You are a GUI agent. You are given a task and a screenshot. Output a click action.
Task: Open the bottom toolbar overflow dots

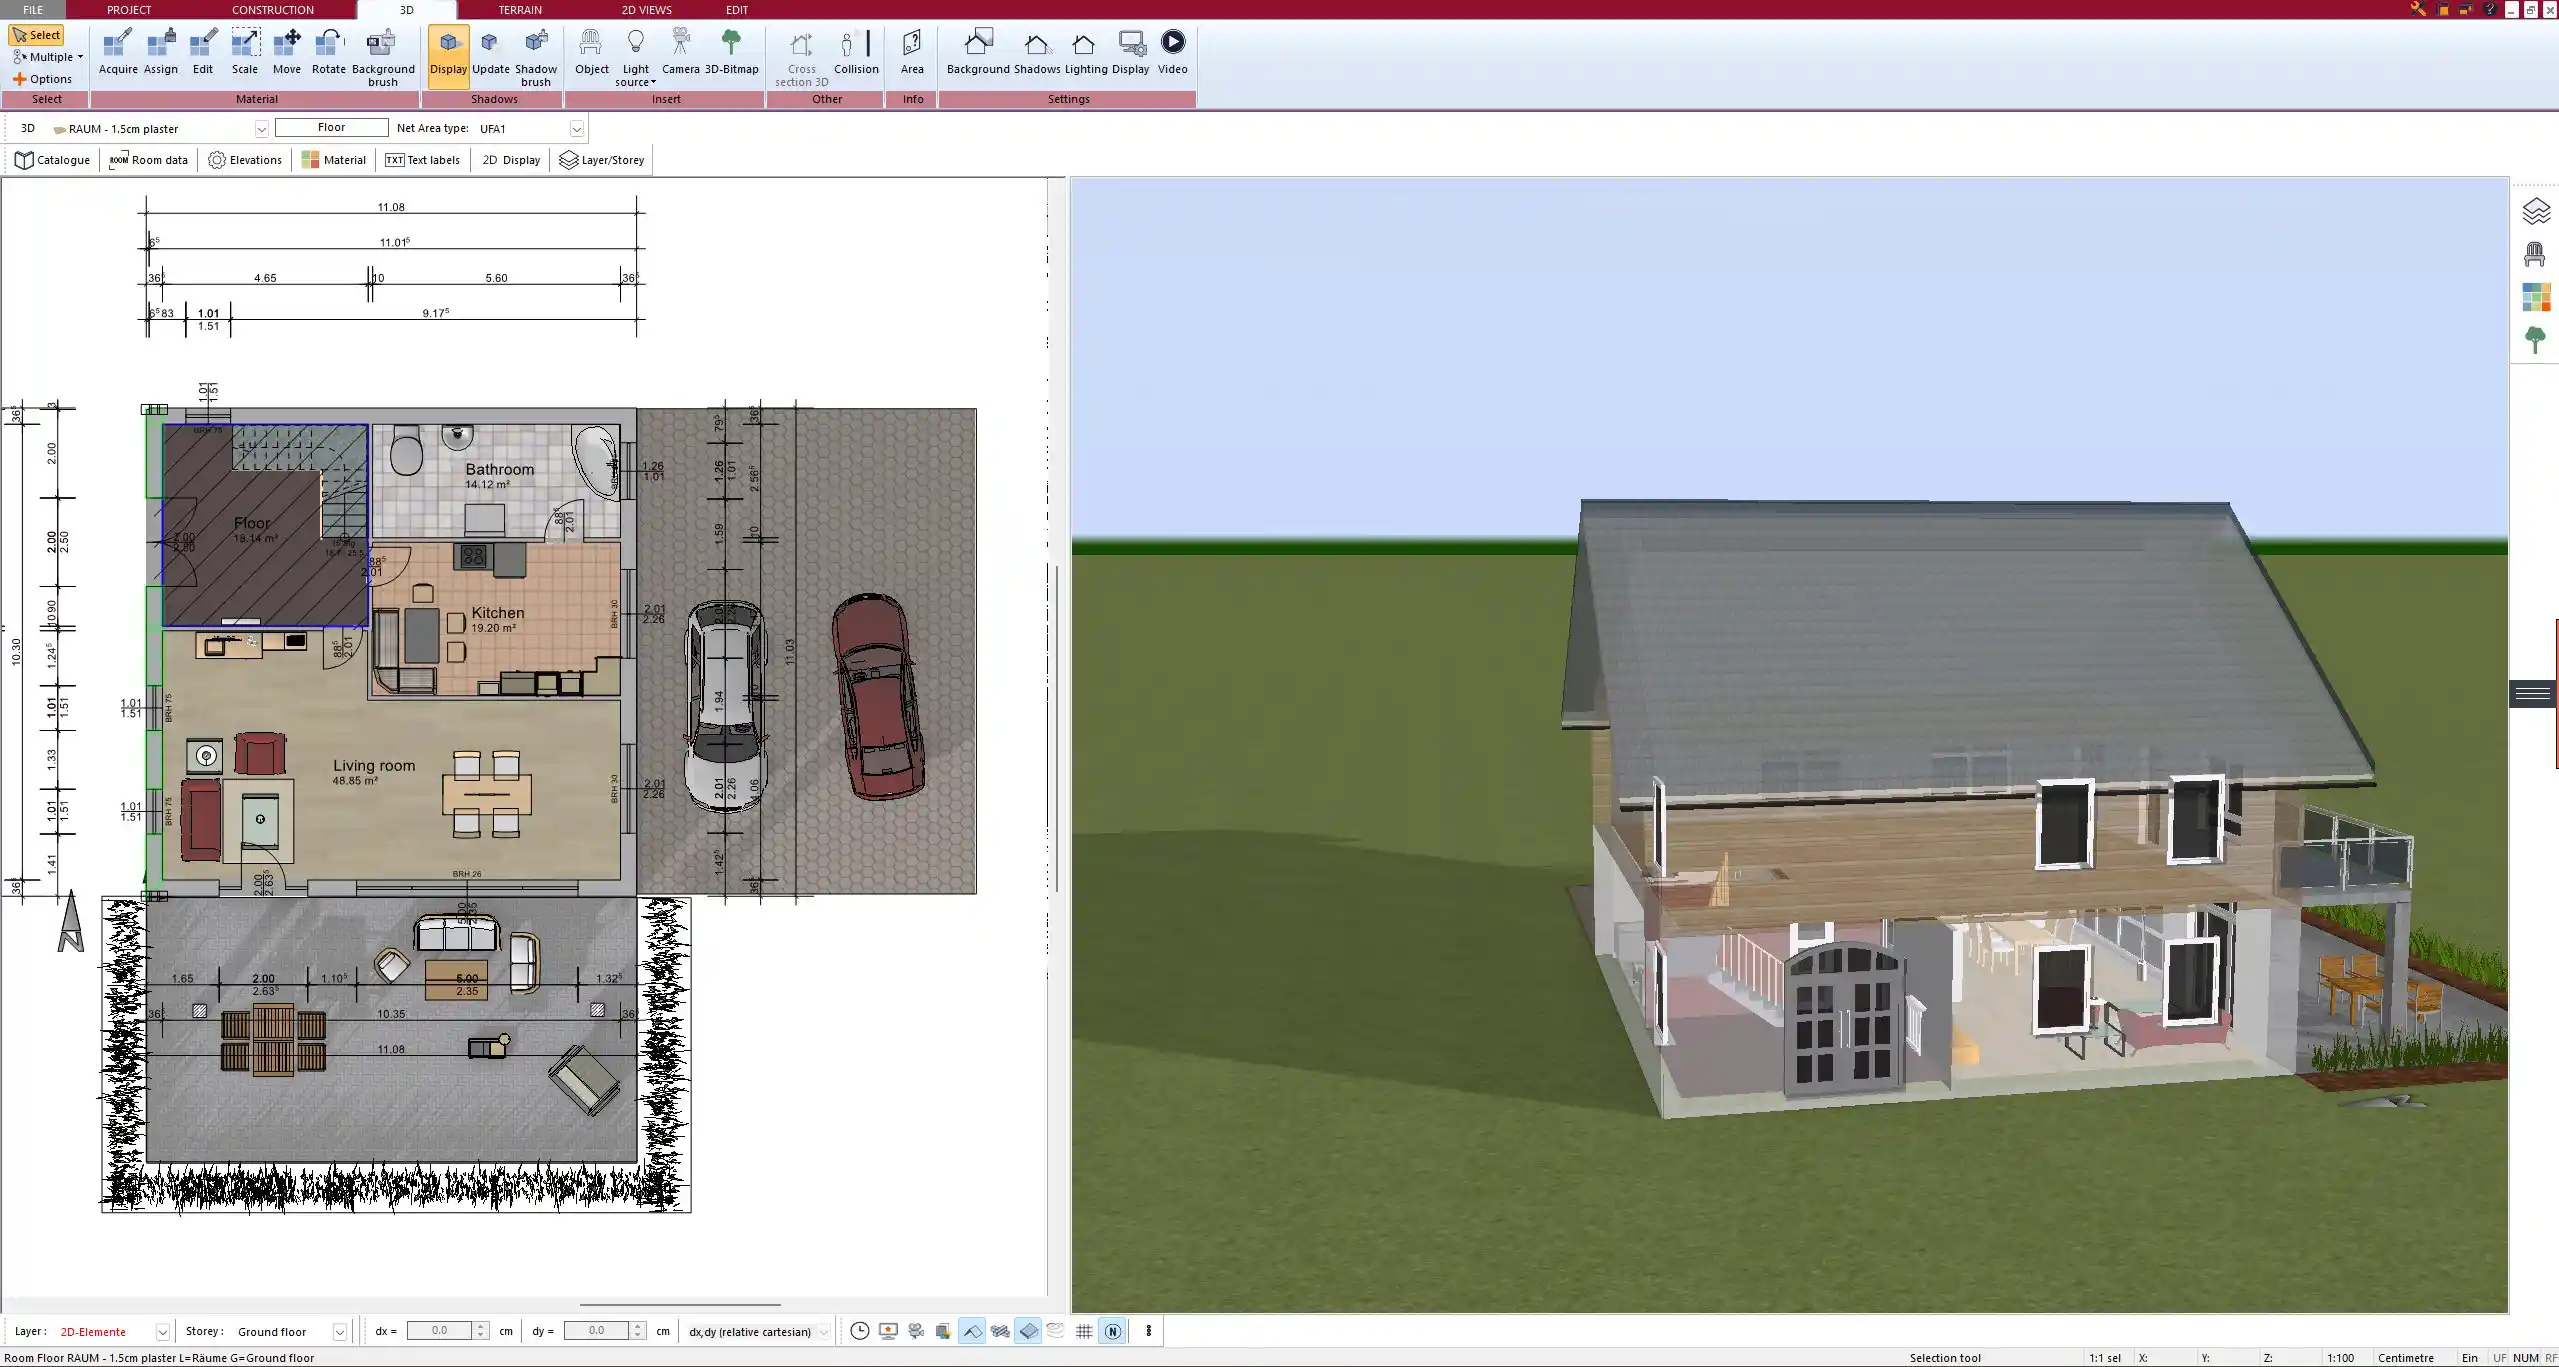point(1148,1331)
